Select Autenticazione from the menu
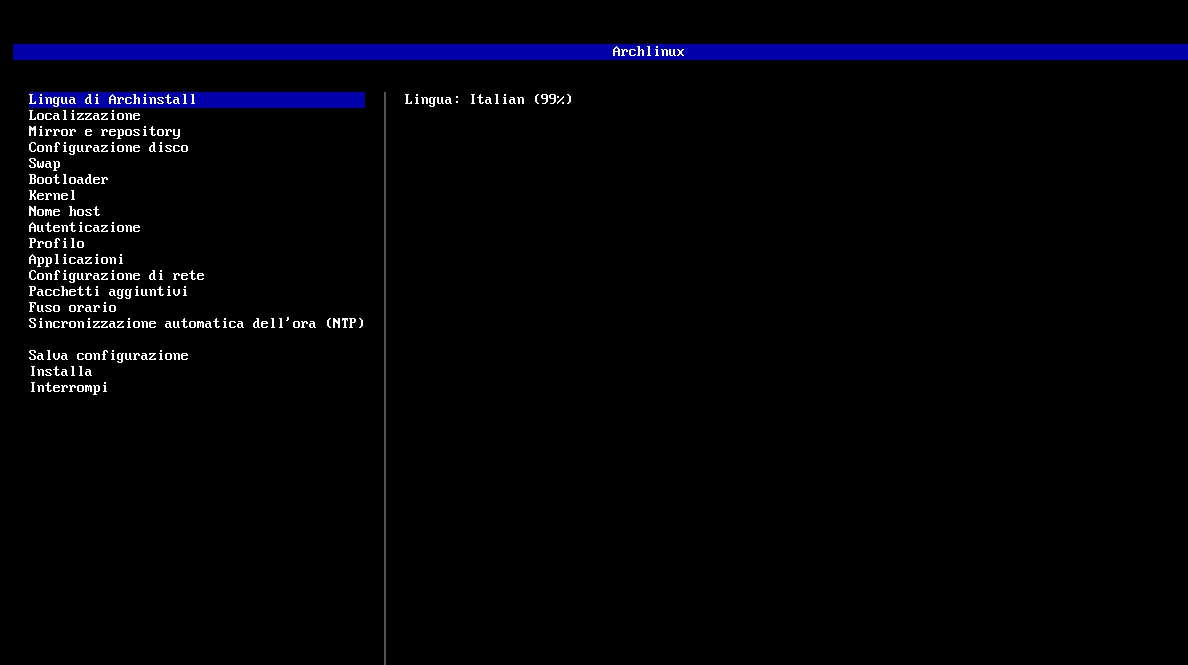1188x665 pixels. coord(84,227)
